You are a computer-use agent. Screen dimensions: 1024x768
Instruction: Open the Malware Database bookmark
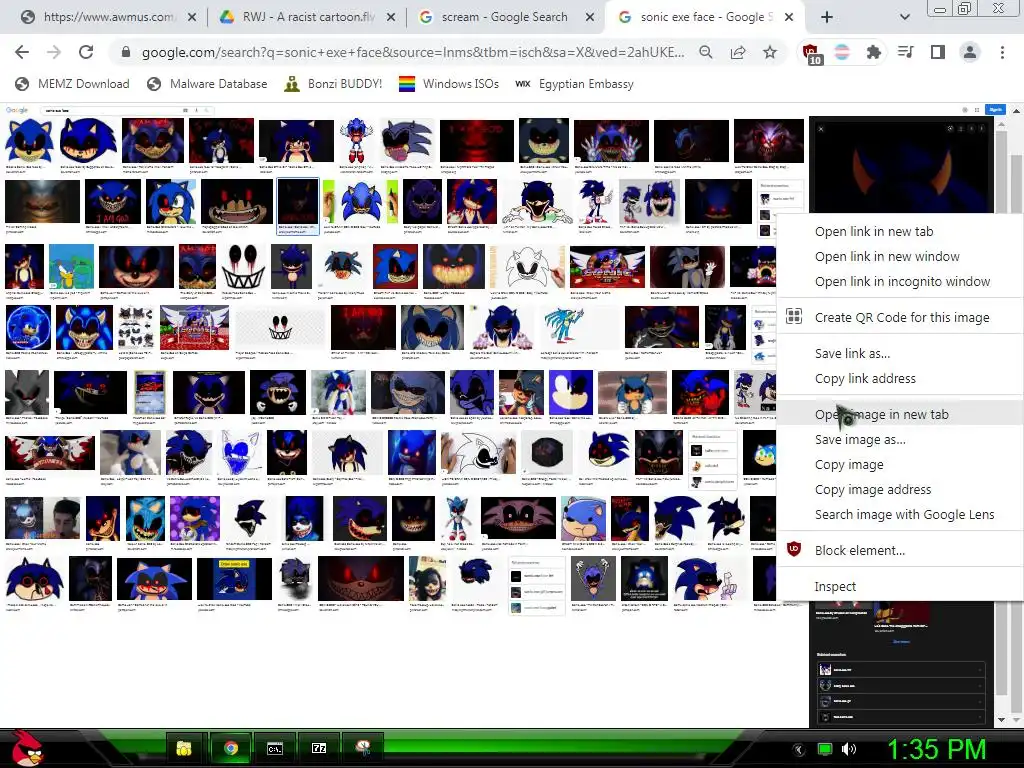tap(208, 84)
